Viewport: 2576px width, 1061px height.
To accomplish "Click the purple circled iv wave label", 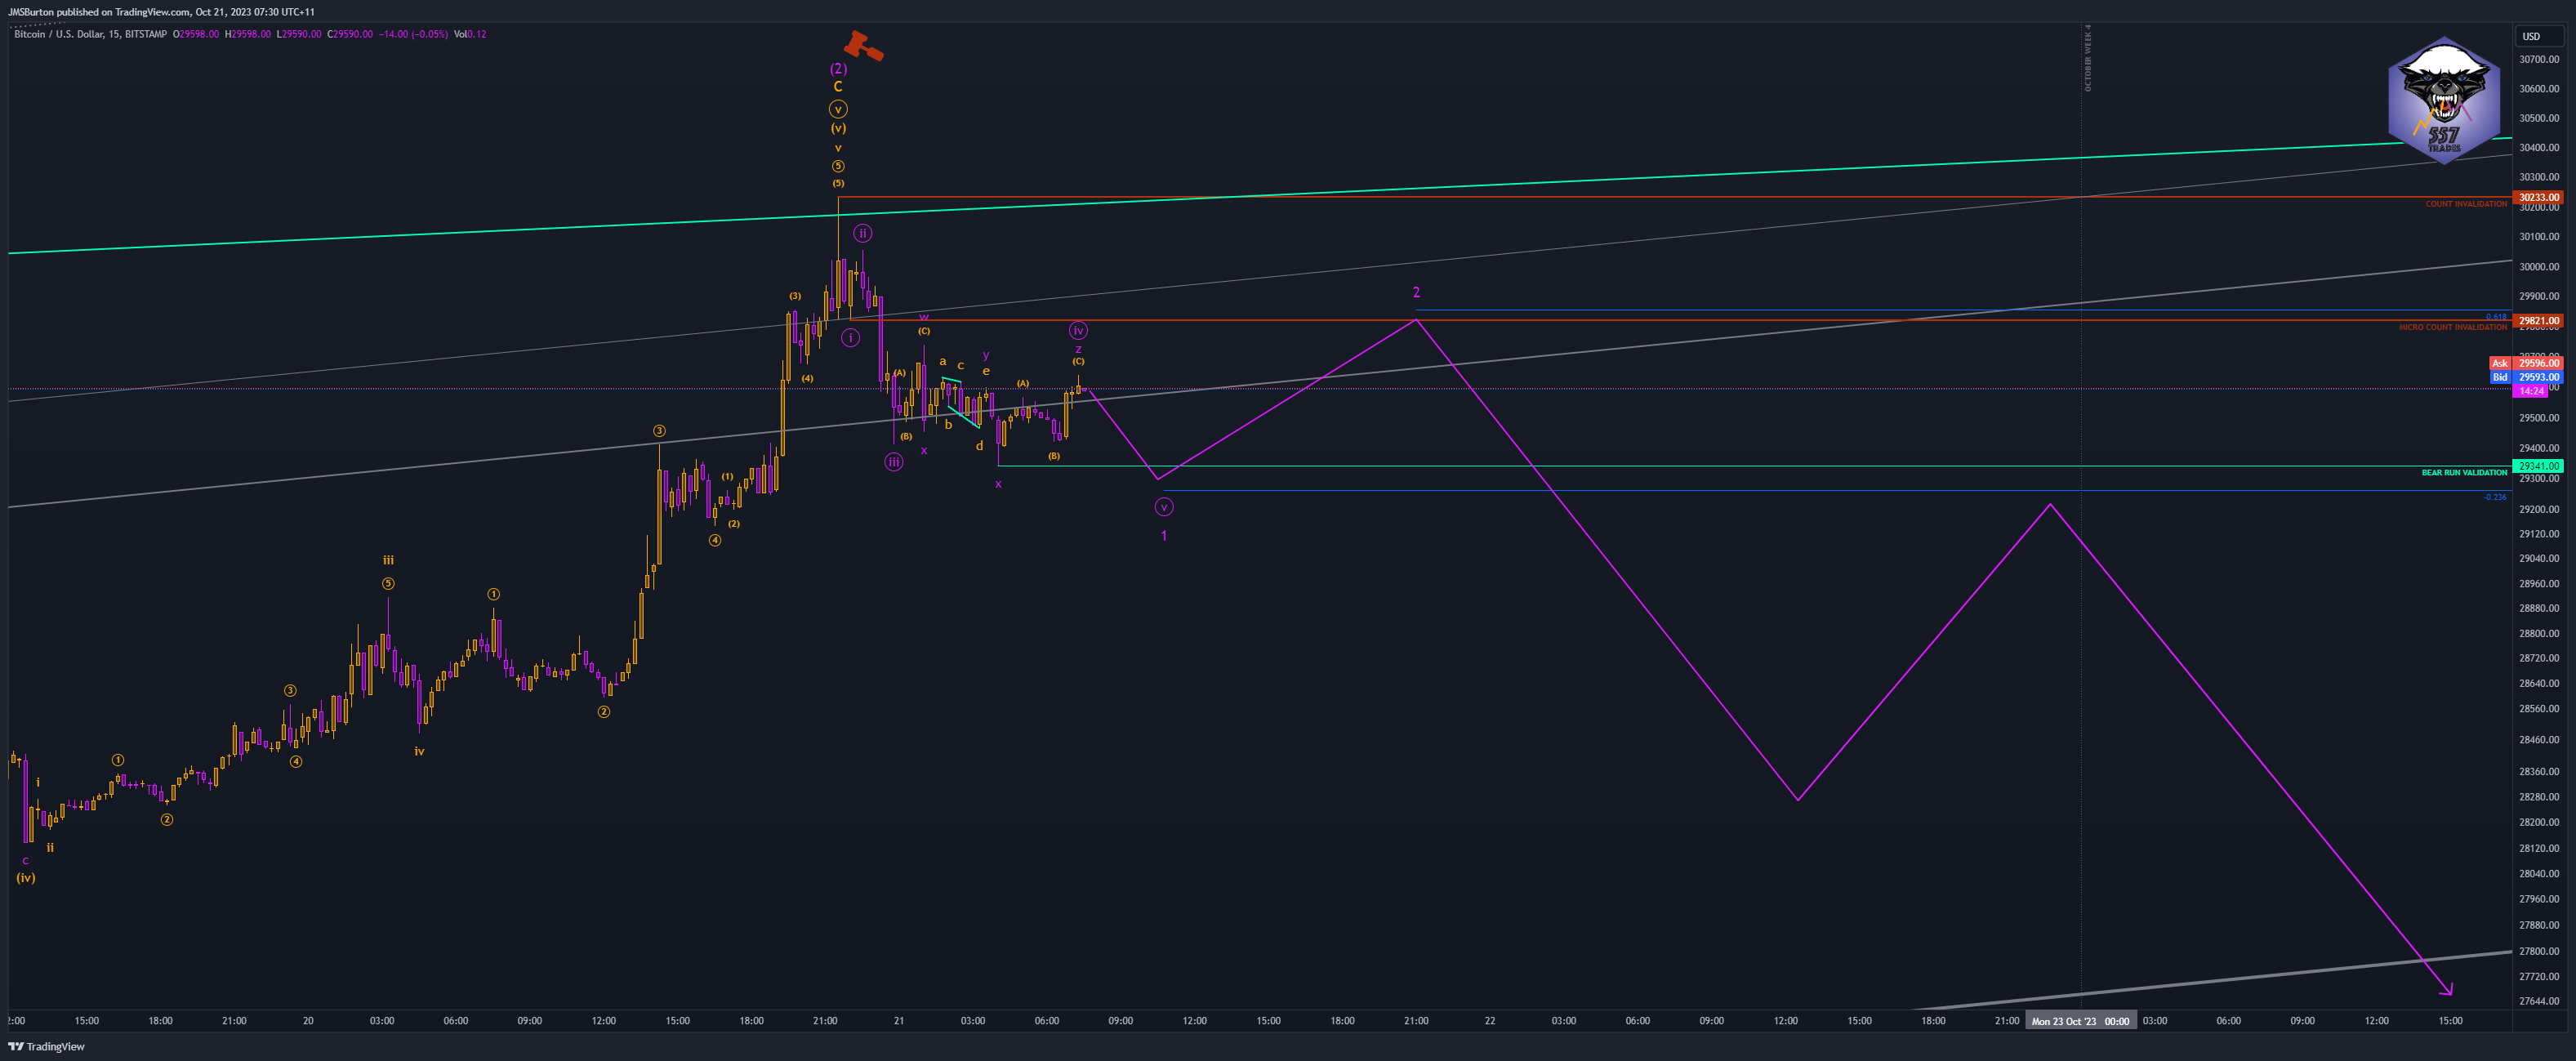I will (x=1078, y=331).
